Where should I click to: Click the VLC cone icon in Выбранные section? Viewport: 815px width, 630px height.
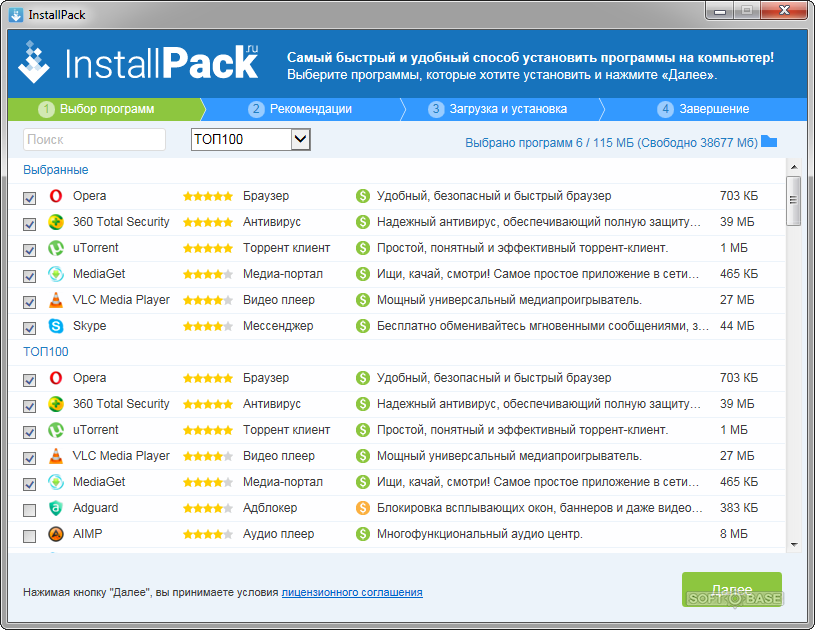(x=56, y=300)
